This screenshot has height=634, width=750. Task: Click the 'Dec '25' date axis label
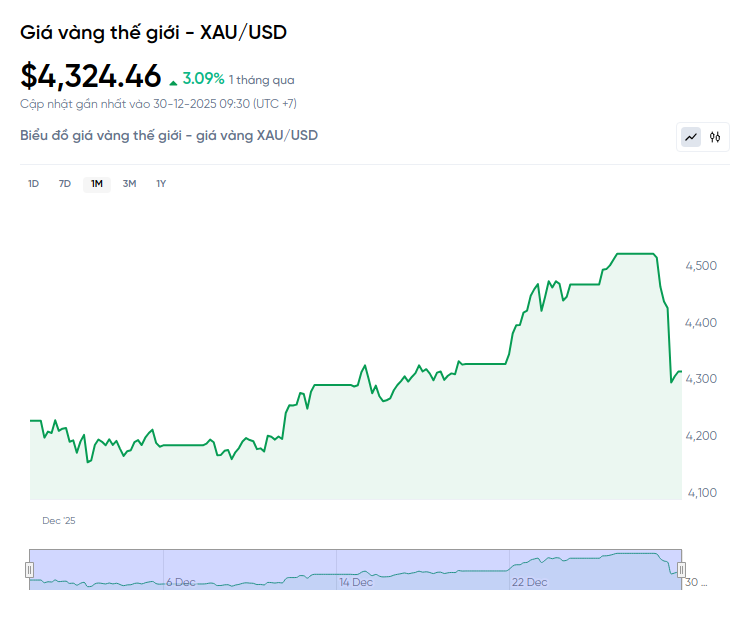59,521
